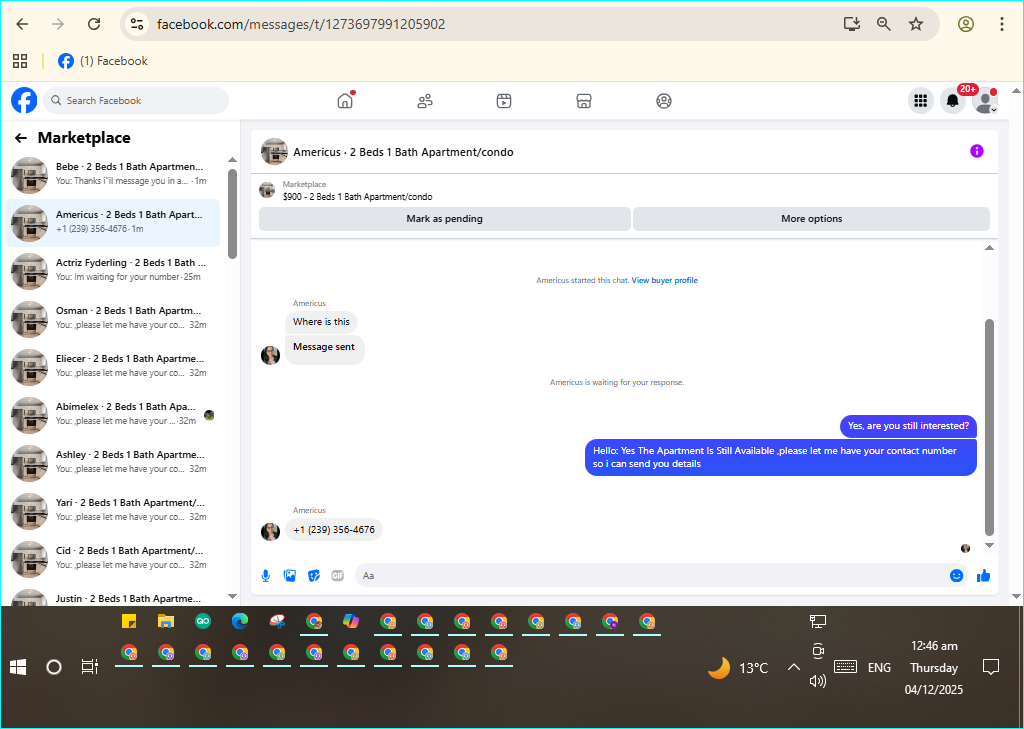Open the View buyer profile link
Image resolution: width=1024 pixels, height=729 pixels.
point(664,280)
